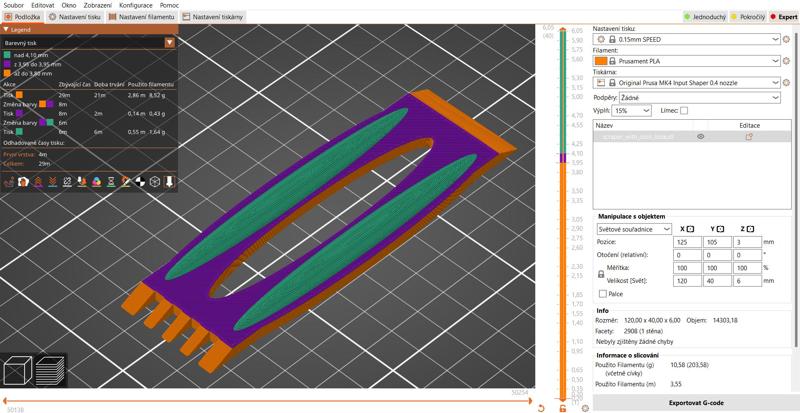This screenshot has width=800, height=413.
Task: Toggle Custom G-codes icon in legend
Action: tap(126, 182)
